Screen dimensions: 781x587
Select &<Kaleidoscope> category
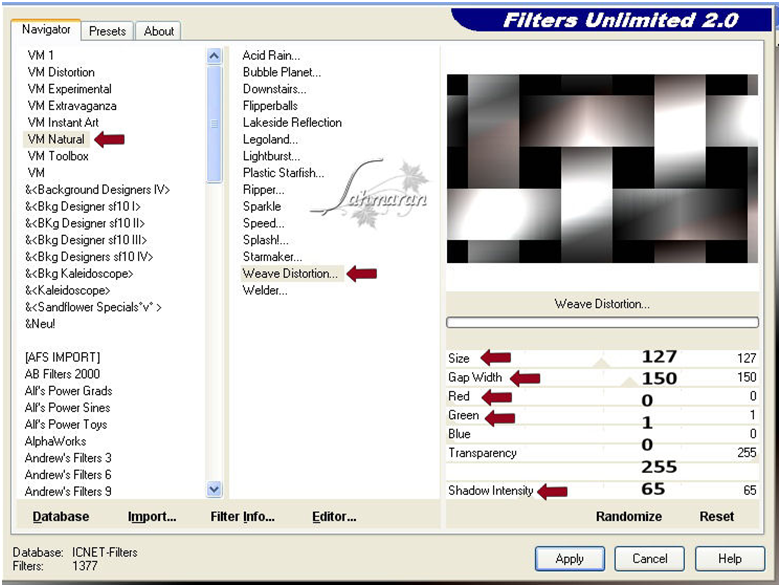coord(68,290)
